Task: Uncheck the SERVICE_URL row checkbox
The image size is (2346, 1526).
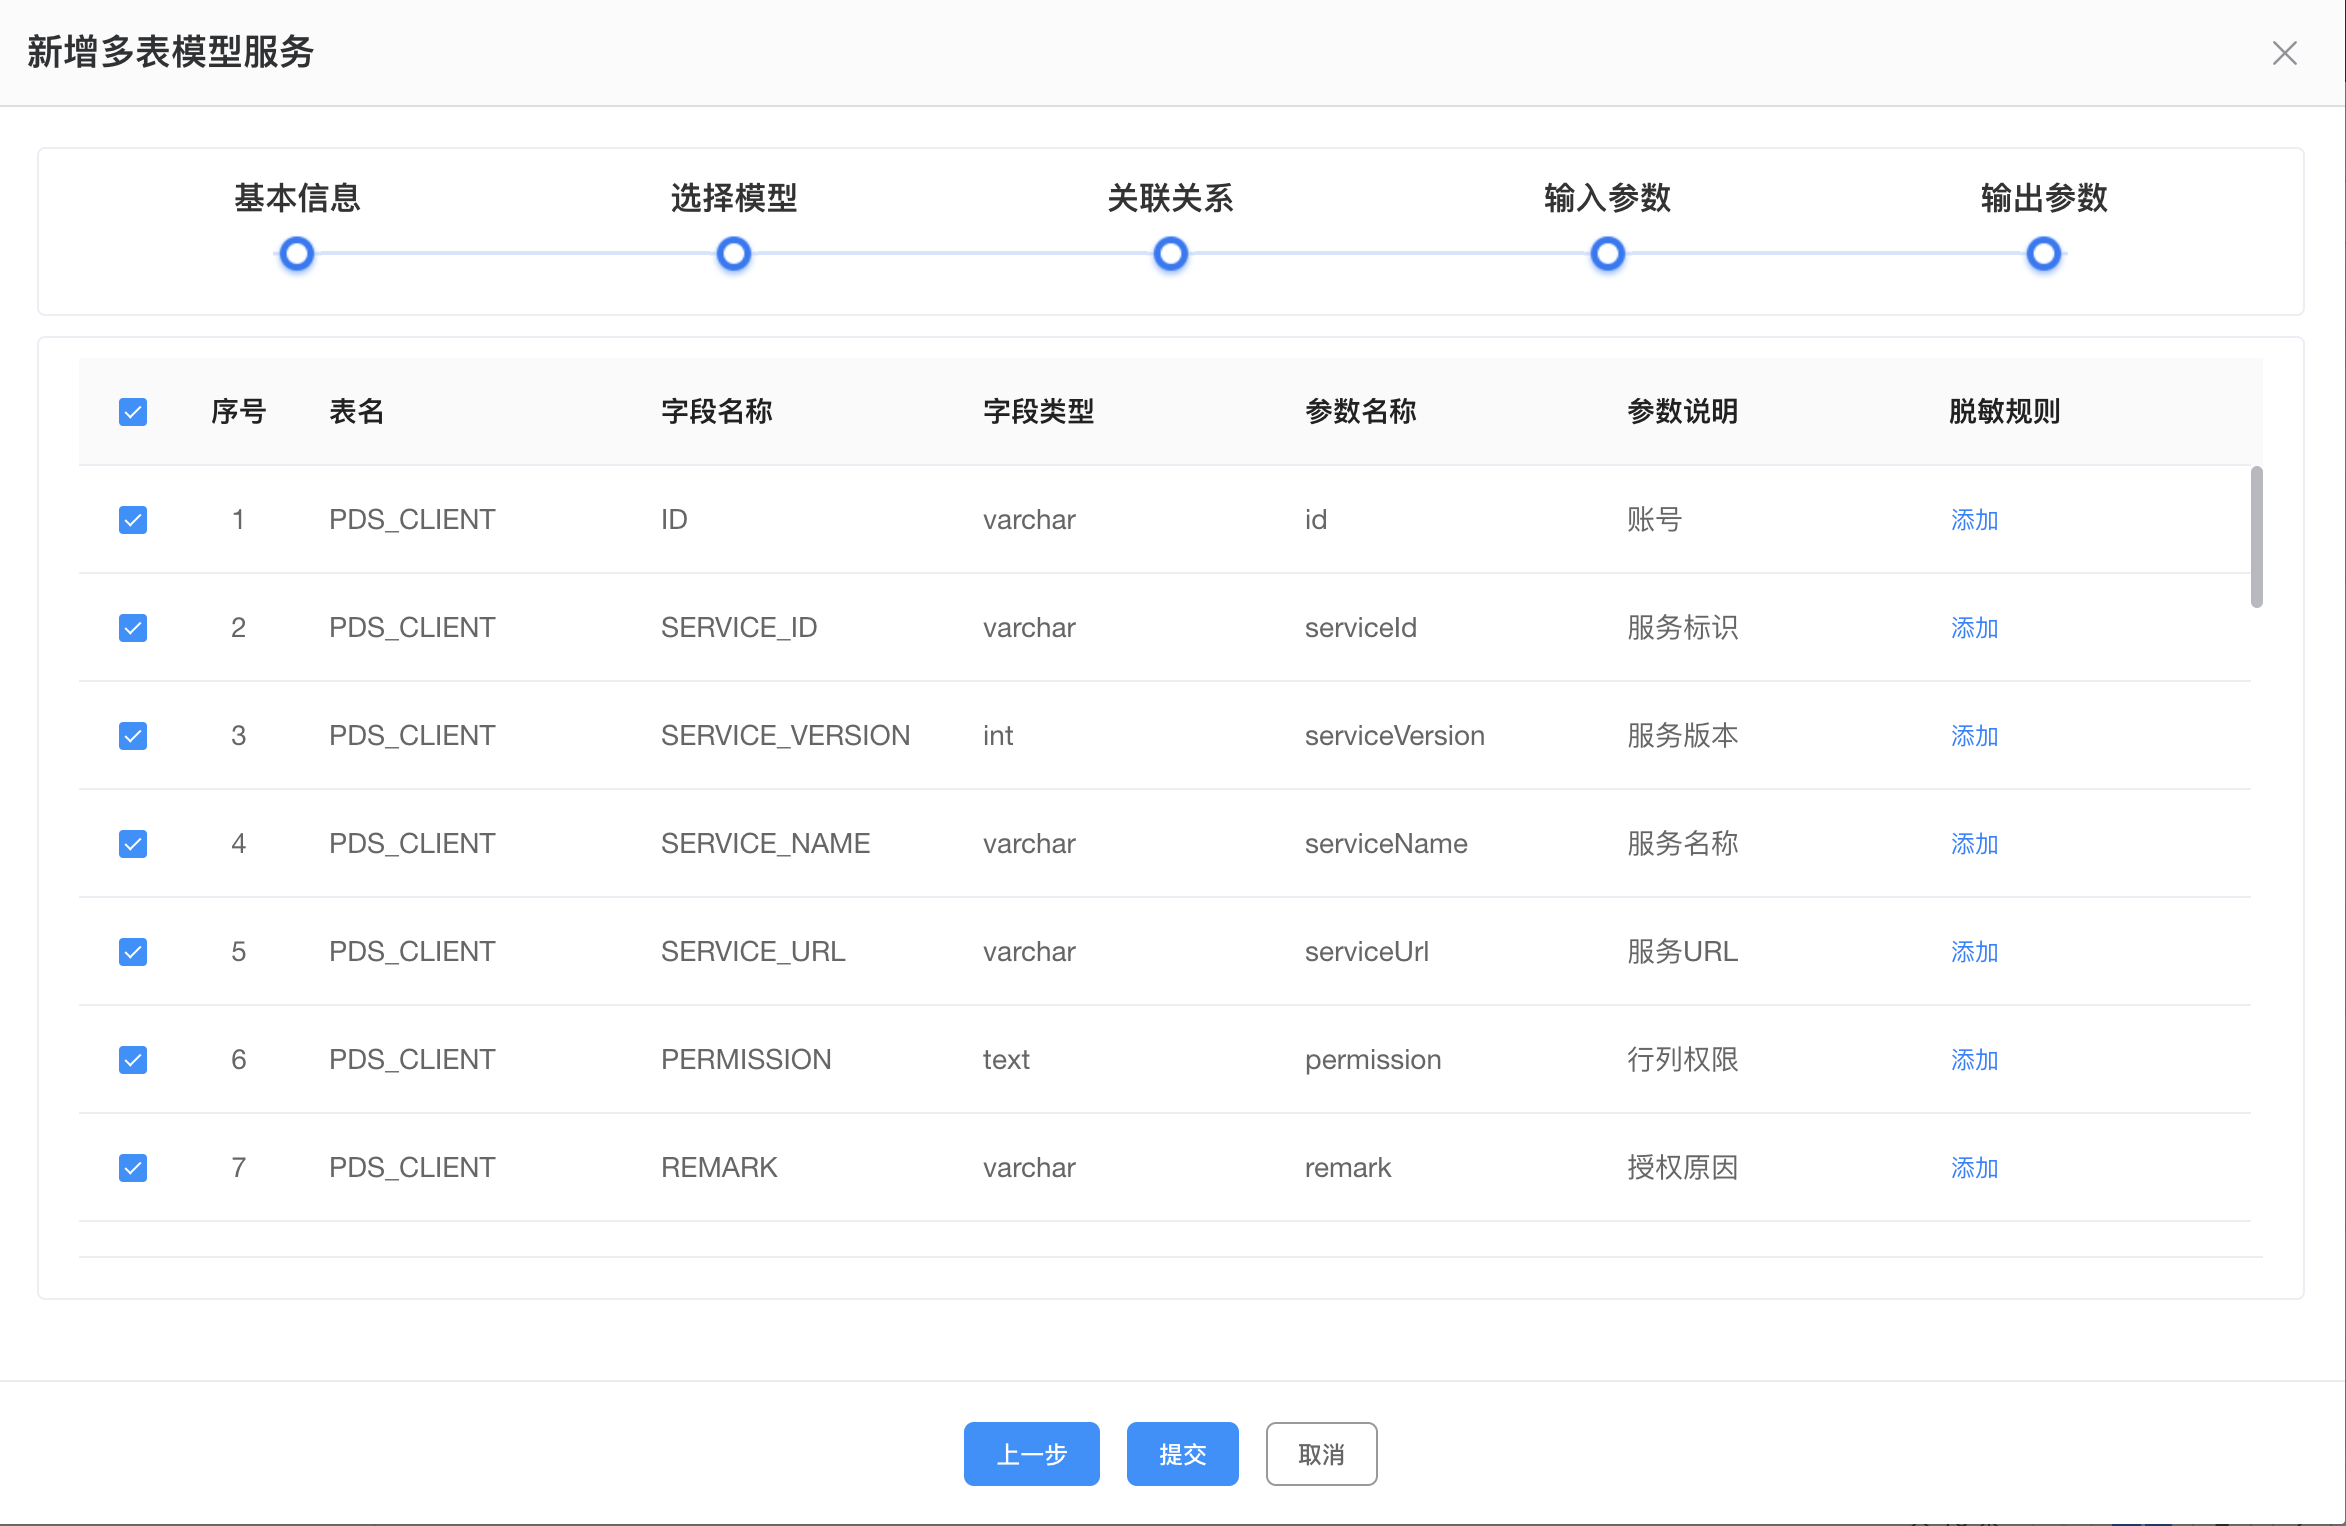Action: click(x=133, y=952)
